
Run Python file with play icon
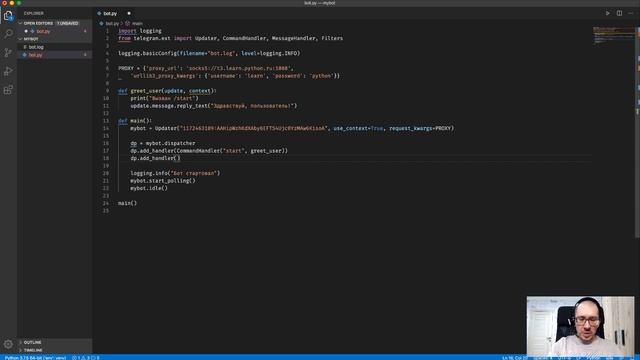pyautogui.click(x=607, y=13)
